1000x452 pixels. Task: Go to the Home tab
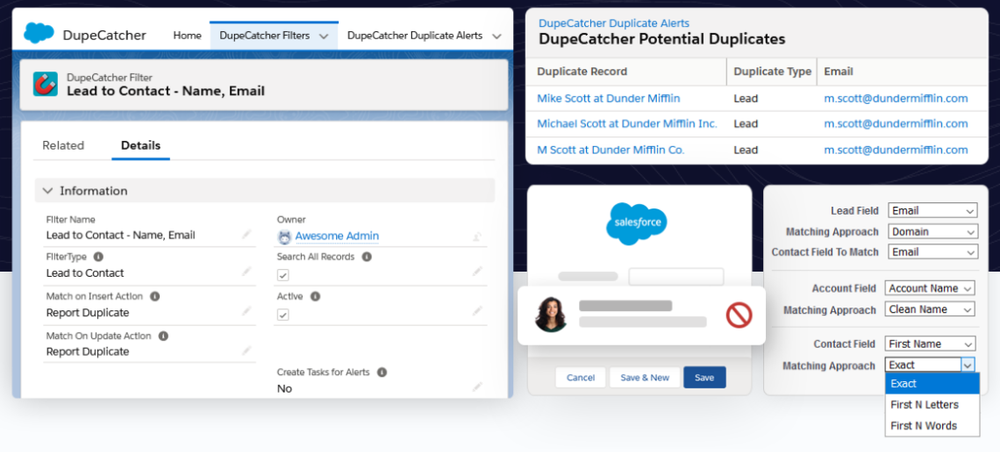click(x=187, y=36)
